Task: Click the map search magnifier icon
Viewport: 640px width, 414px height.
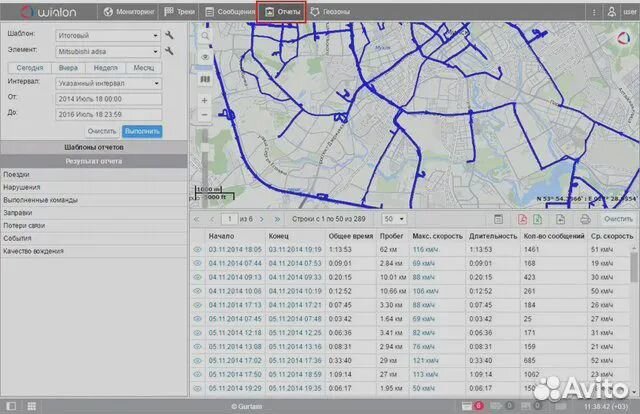Action: 205,36
